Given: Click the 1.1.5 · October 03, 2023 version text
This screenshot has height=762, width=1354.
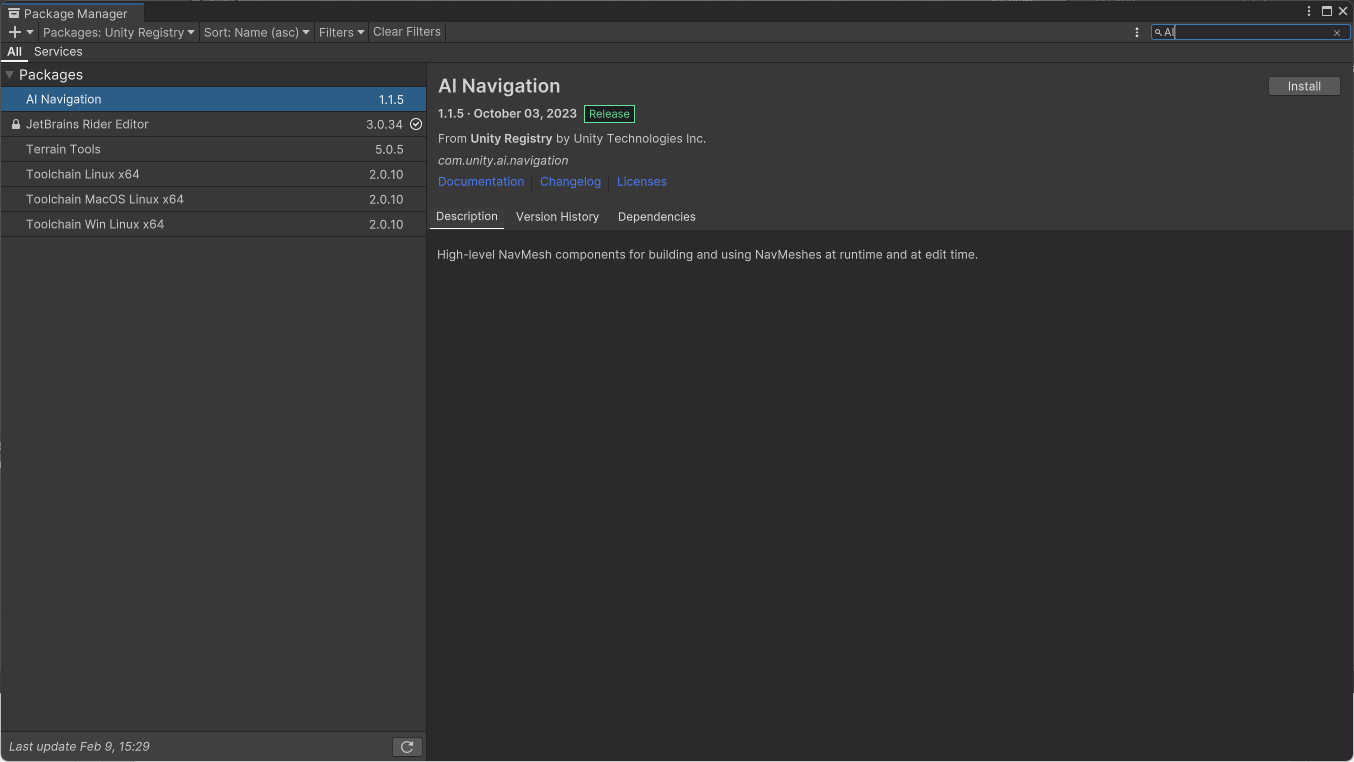Looking at the screenshot, I should click(x=507, y=114).
